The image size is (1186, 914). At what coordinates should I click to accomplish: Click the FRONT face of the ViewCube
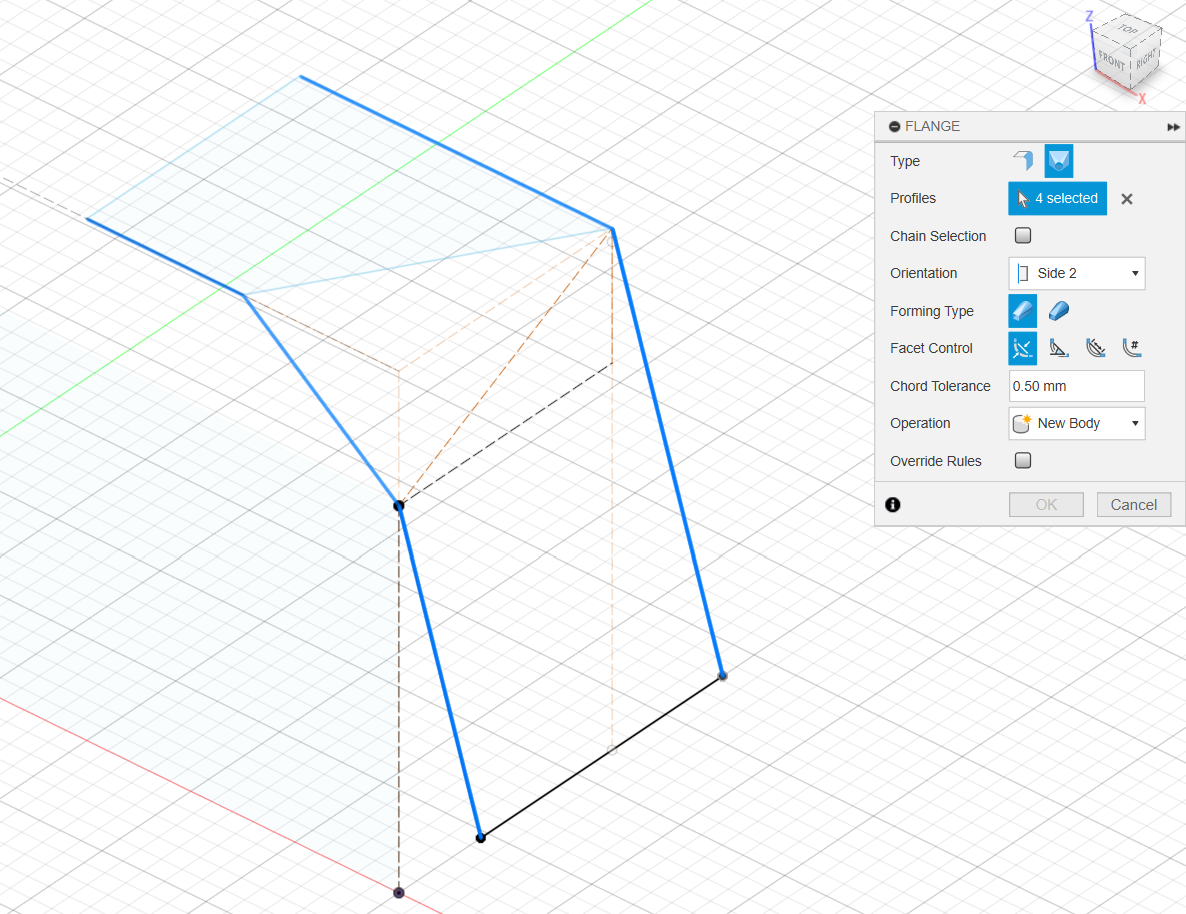(1113, 60)
